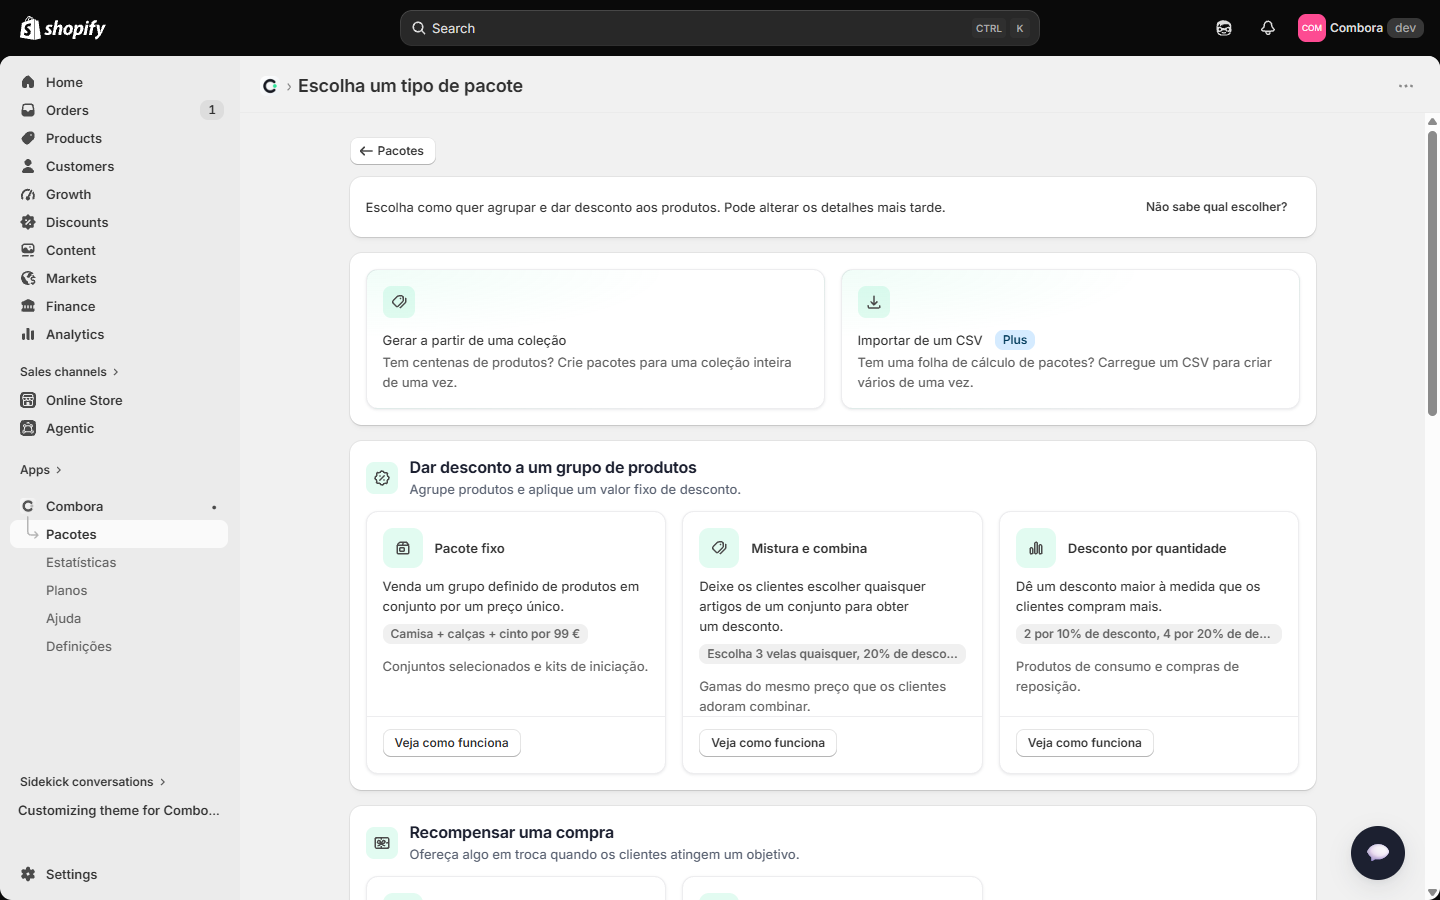The image size is (1440, 900).
Task: Expand Sidekick conversations
Action: [x=93, y=782]
